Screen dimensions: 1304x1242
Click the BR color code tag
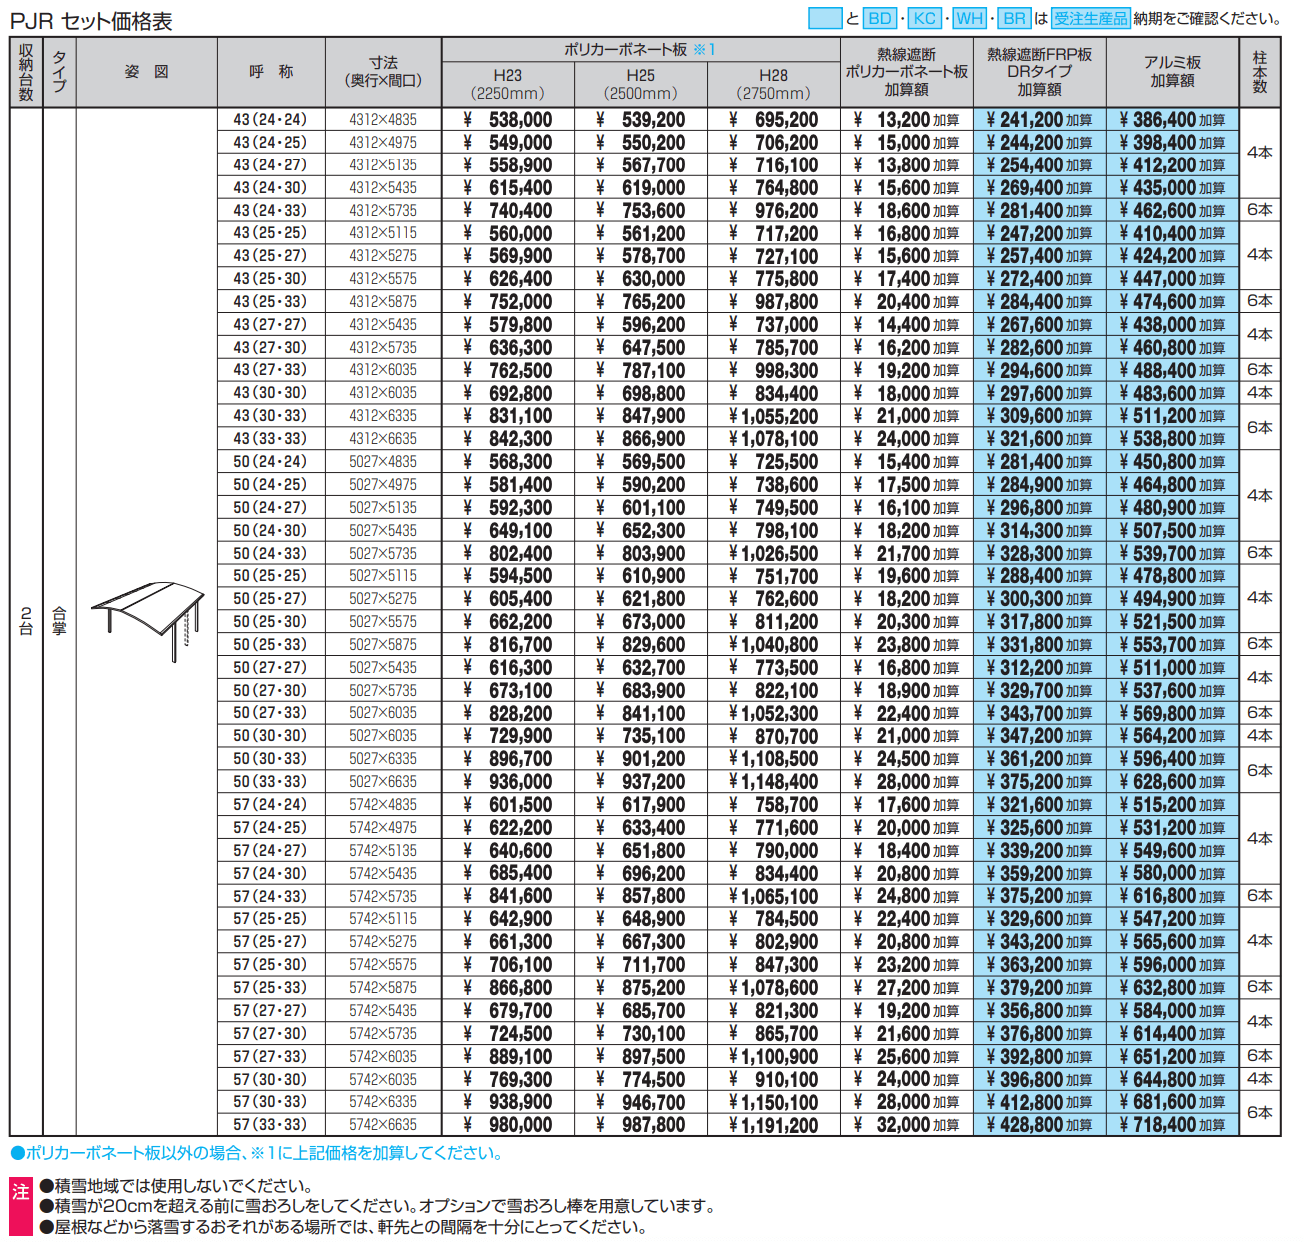[1014, 18]
